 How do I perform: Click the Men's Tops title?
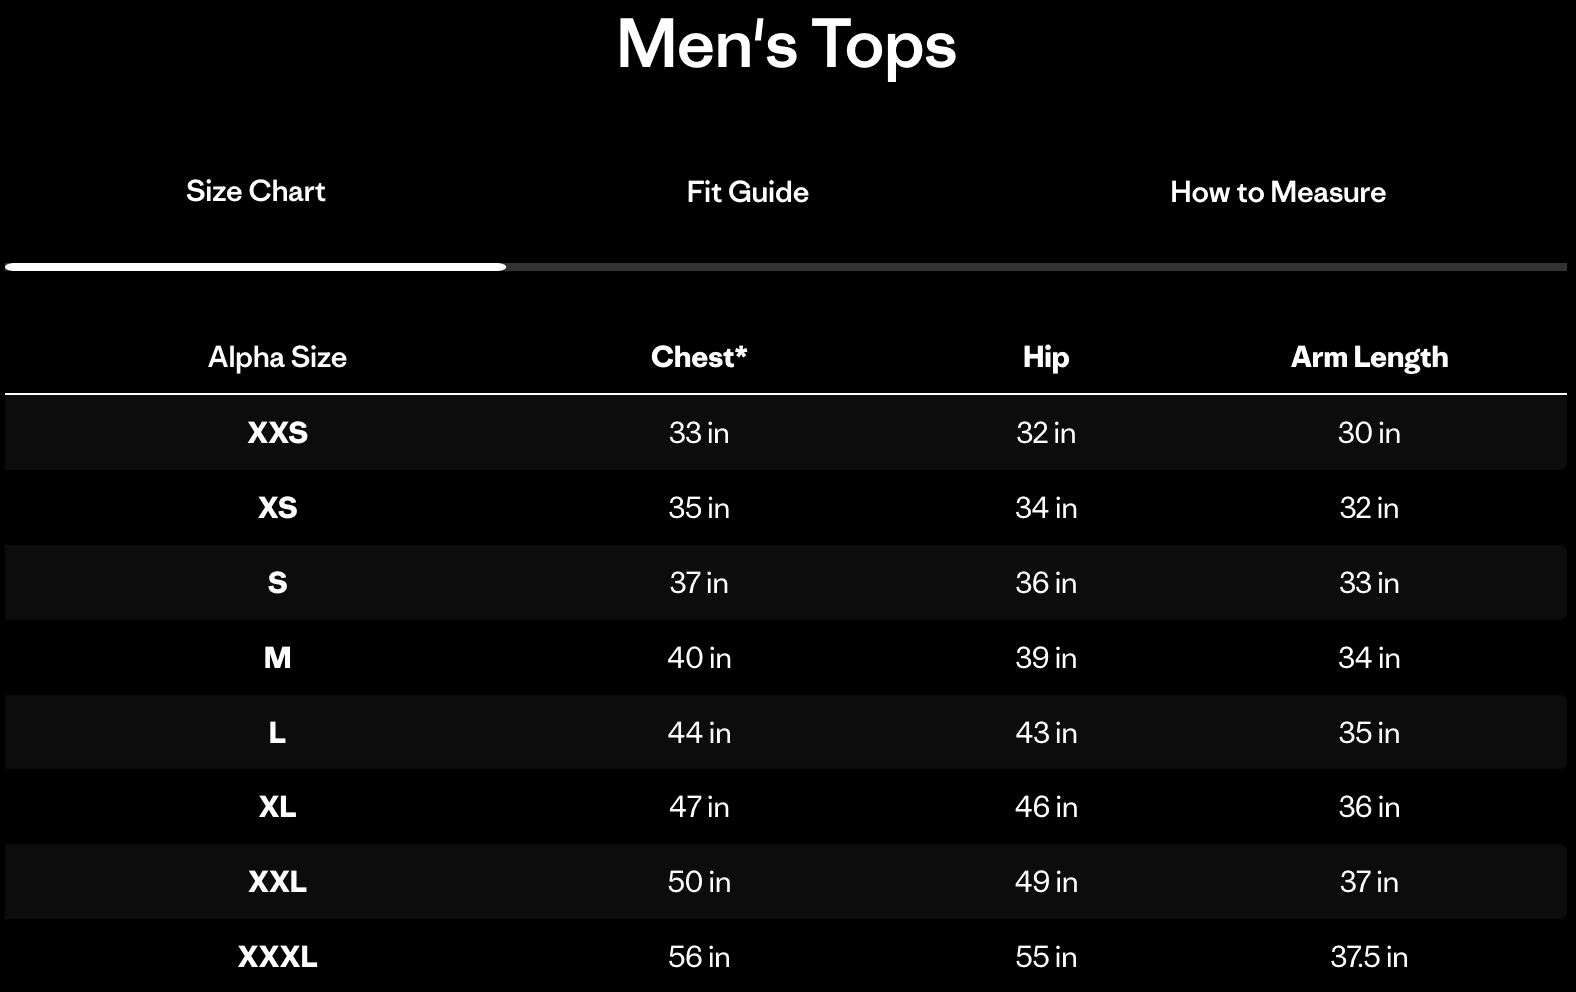point(787,45)
